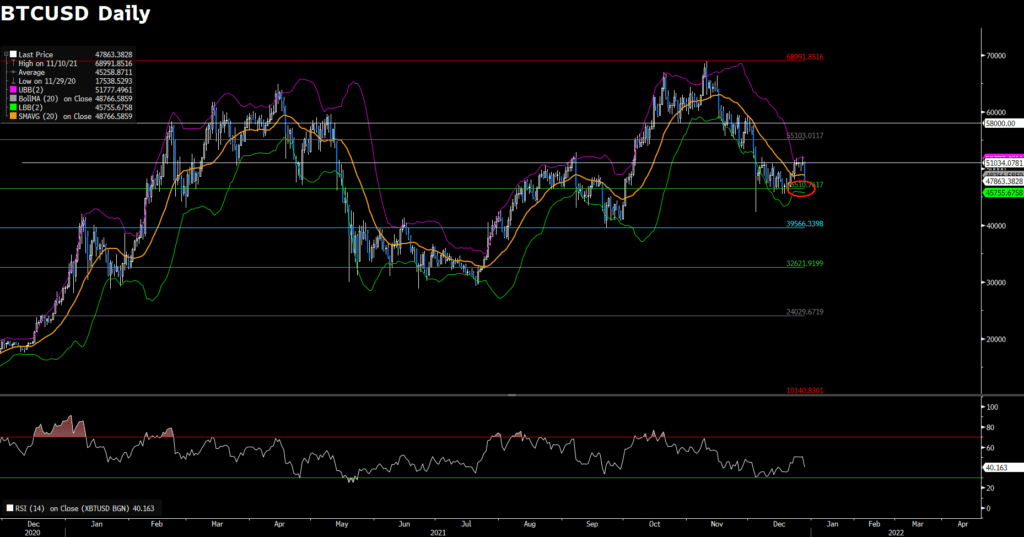Select the 'UBB(2)' legend label
The image size is (1024, 537).
[30, 90]
